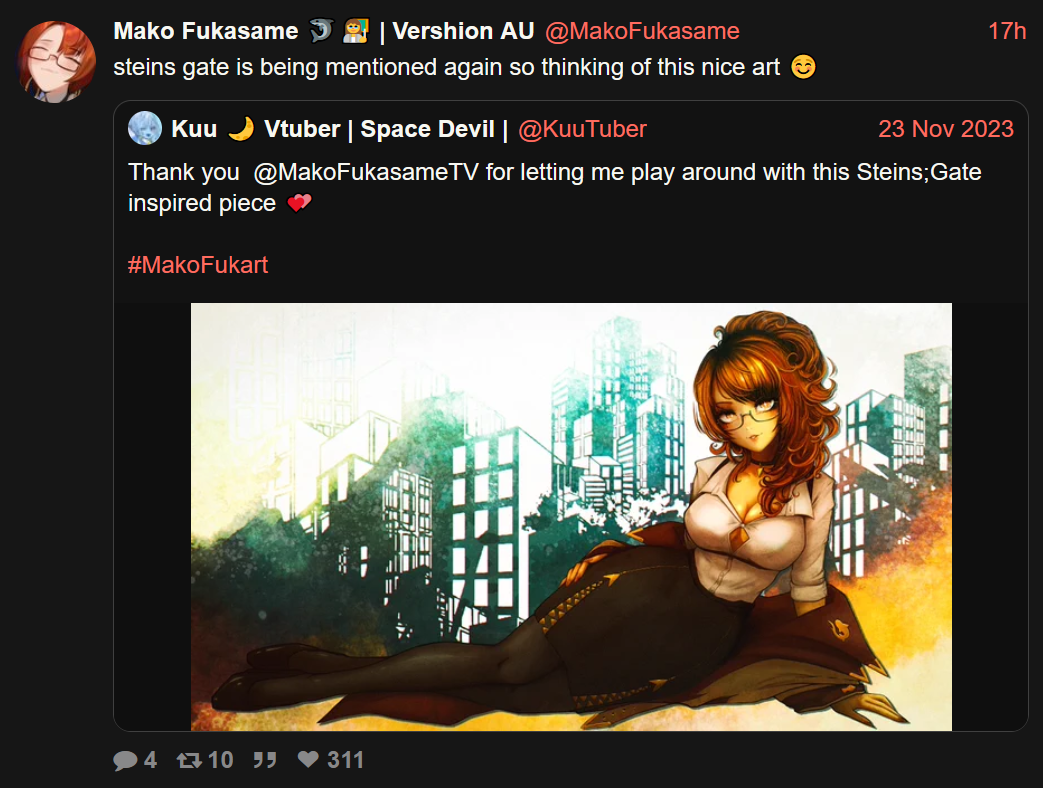Open the #MakoFukart hashtag
The height and width of the screenshot is (788, 1043).
tap(198, 265)
